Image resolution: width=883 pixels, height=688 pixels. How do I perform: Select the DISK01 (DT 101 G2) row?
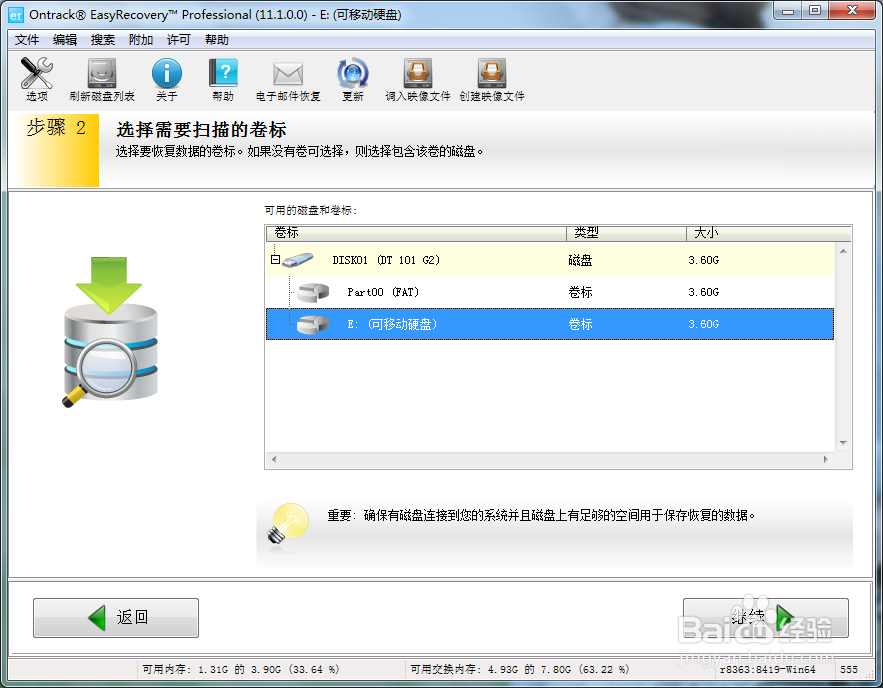tap(550, 260)
